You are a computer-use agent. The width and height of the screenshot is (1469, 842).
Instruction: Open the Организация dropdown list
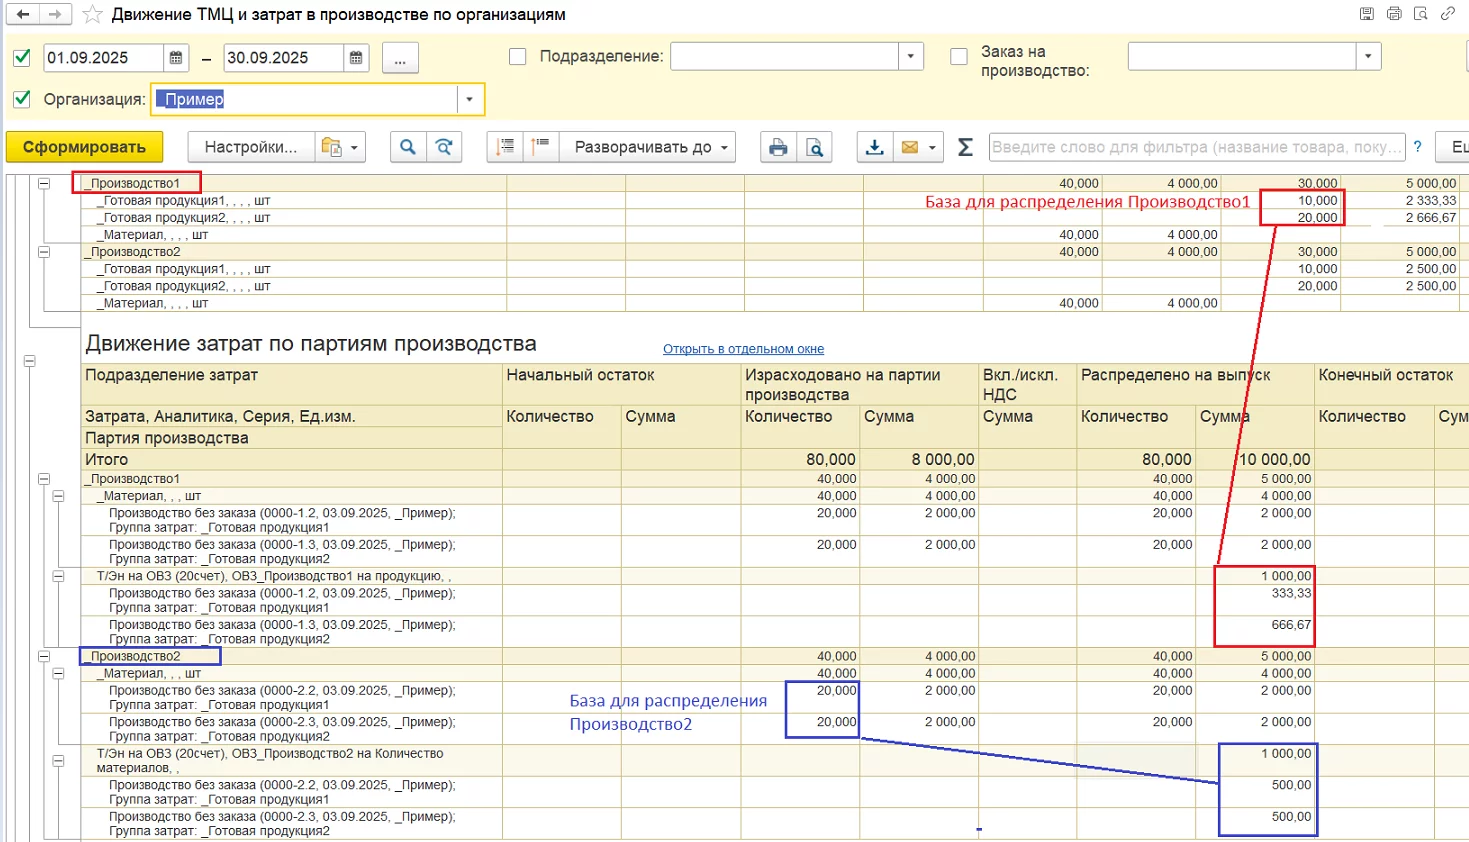coord(470,99)
